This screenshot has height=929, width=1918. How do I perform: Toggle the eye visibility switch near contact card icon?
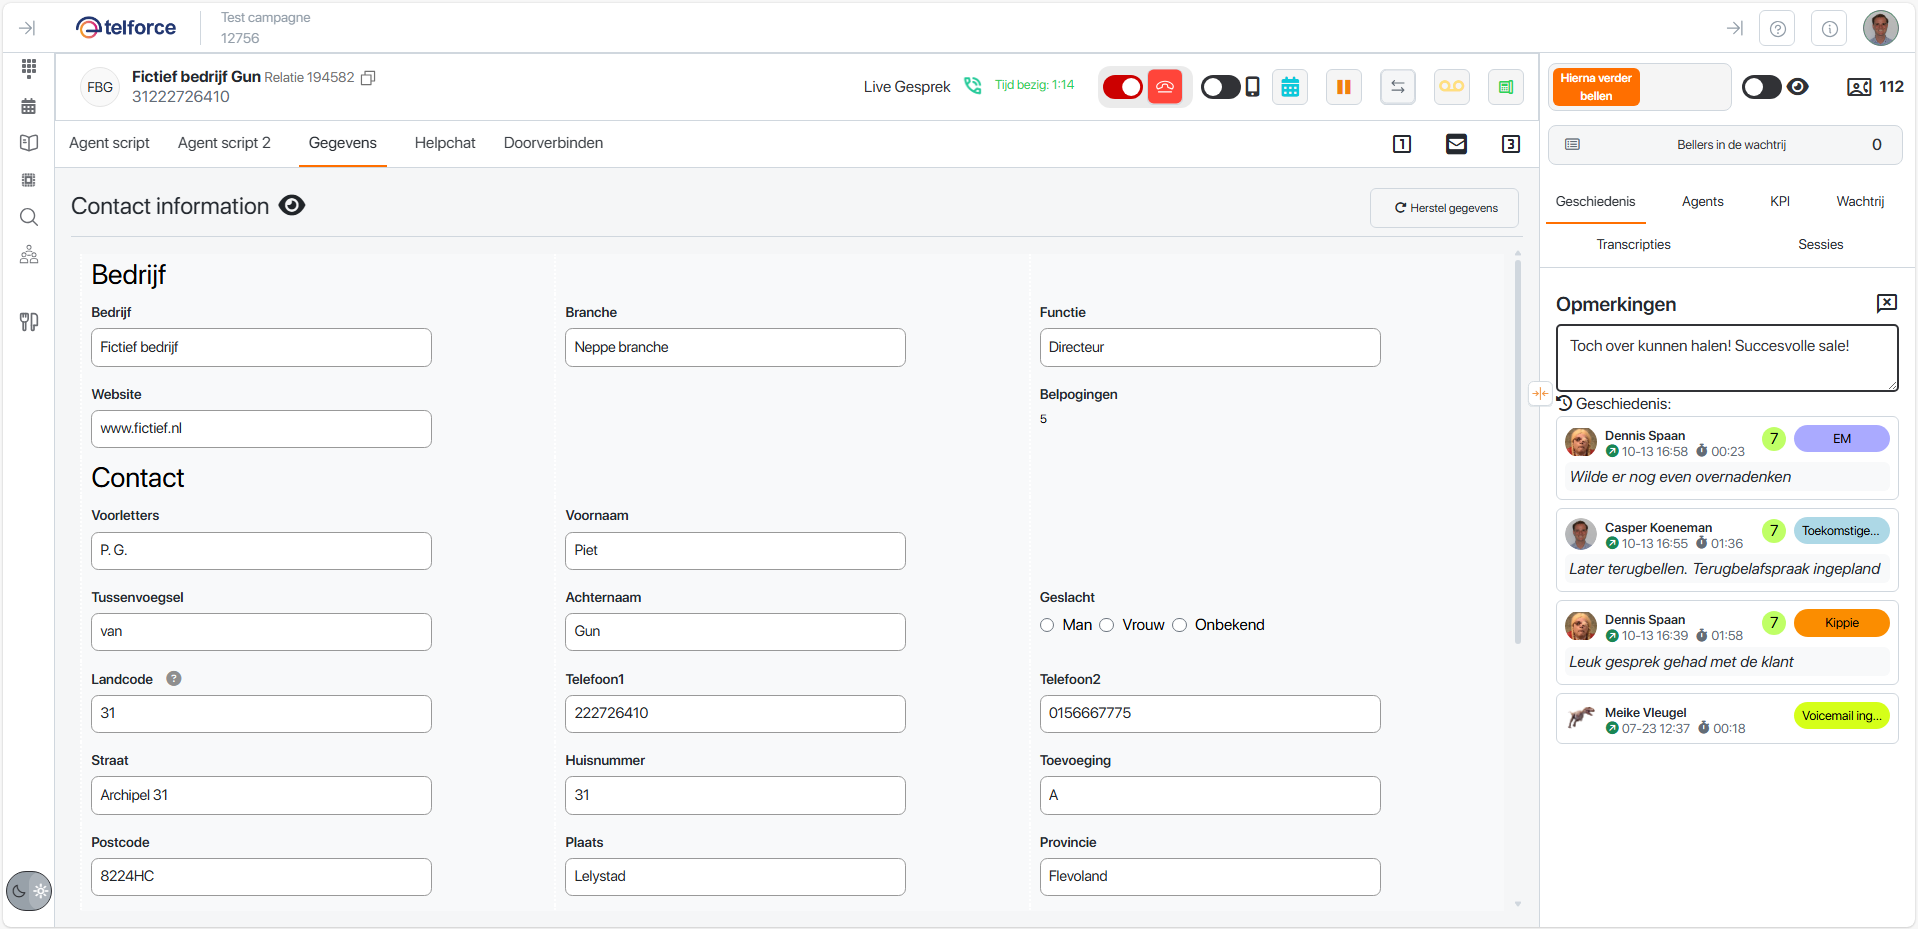point(1760,87)
